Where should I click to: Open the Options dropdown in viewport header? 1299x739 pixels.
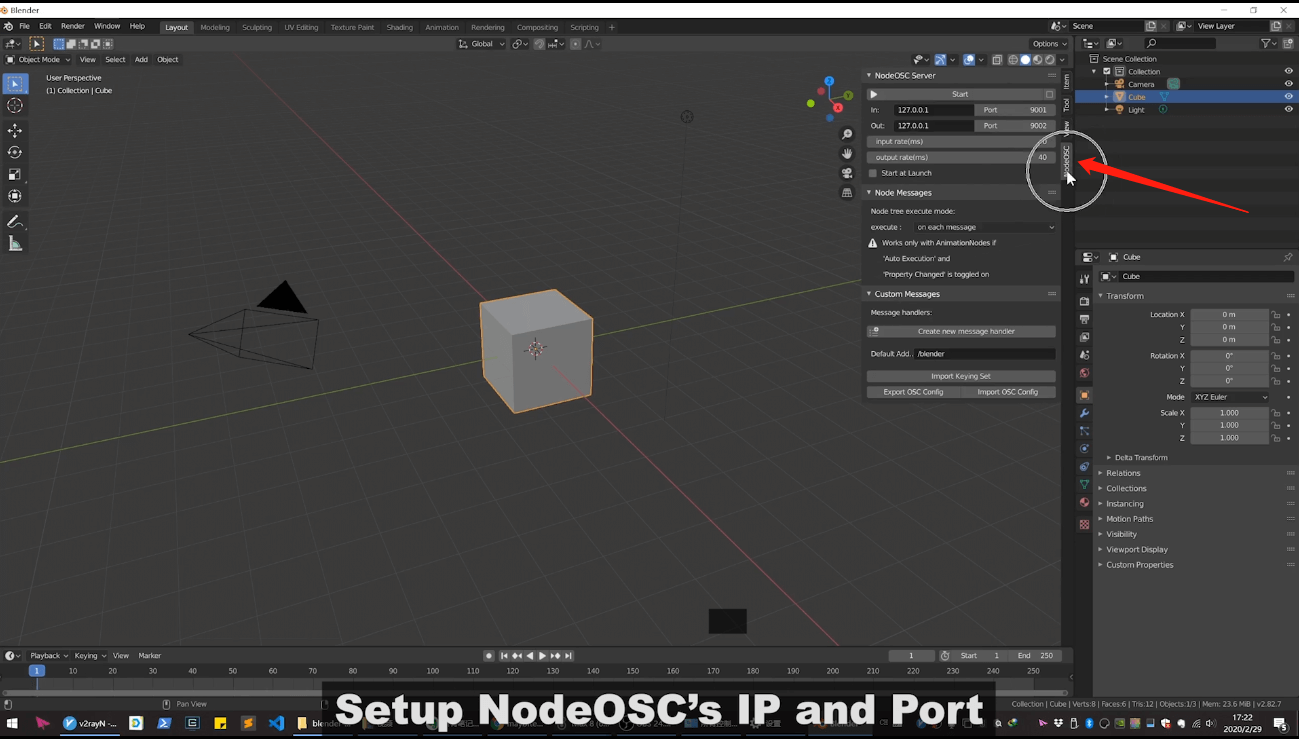click(x=1049, y=44)
